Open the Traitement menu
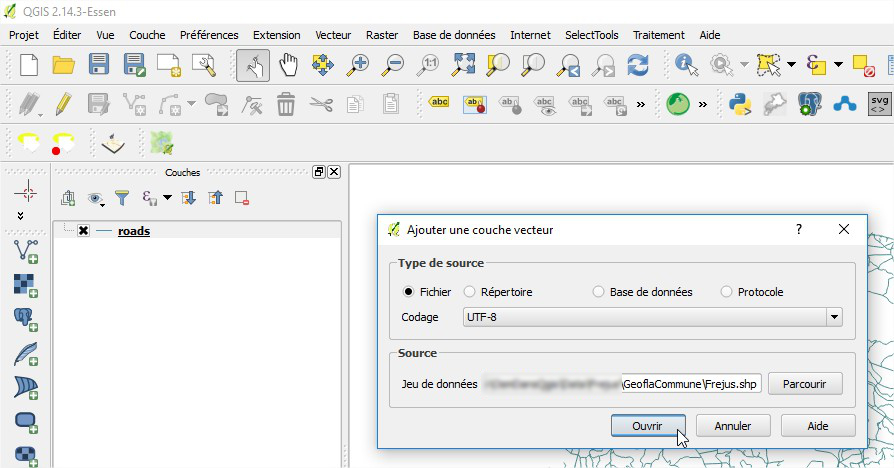894x468 pixels. coord(659,35)
